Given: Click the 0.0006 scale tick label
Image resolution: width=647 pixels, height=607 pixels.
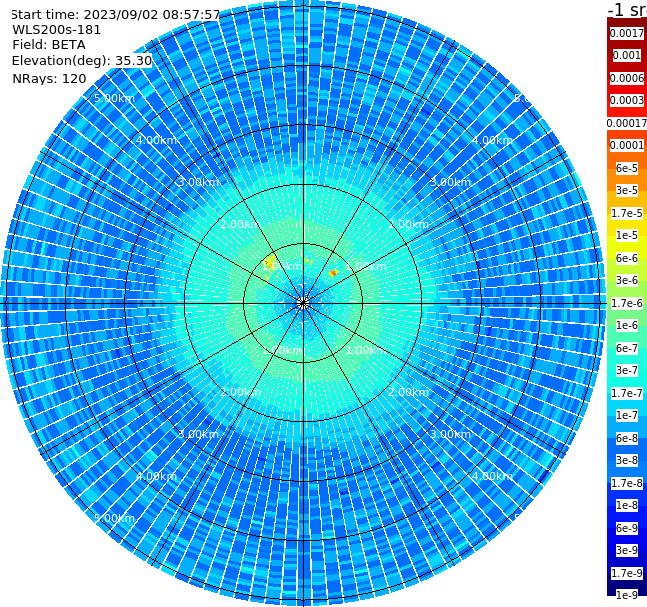Looking at the screenshot, I should (627, 78).
